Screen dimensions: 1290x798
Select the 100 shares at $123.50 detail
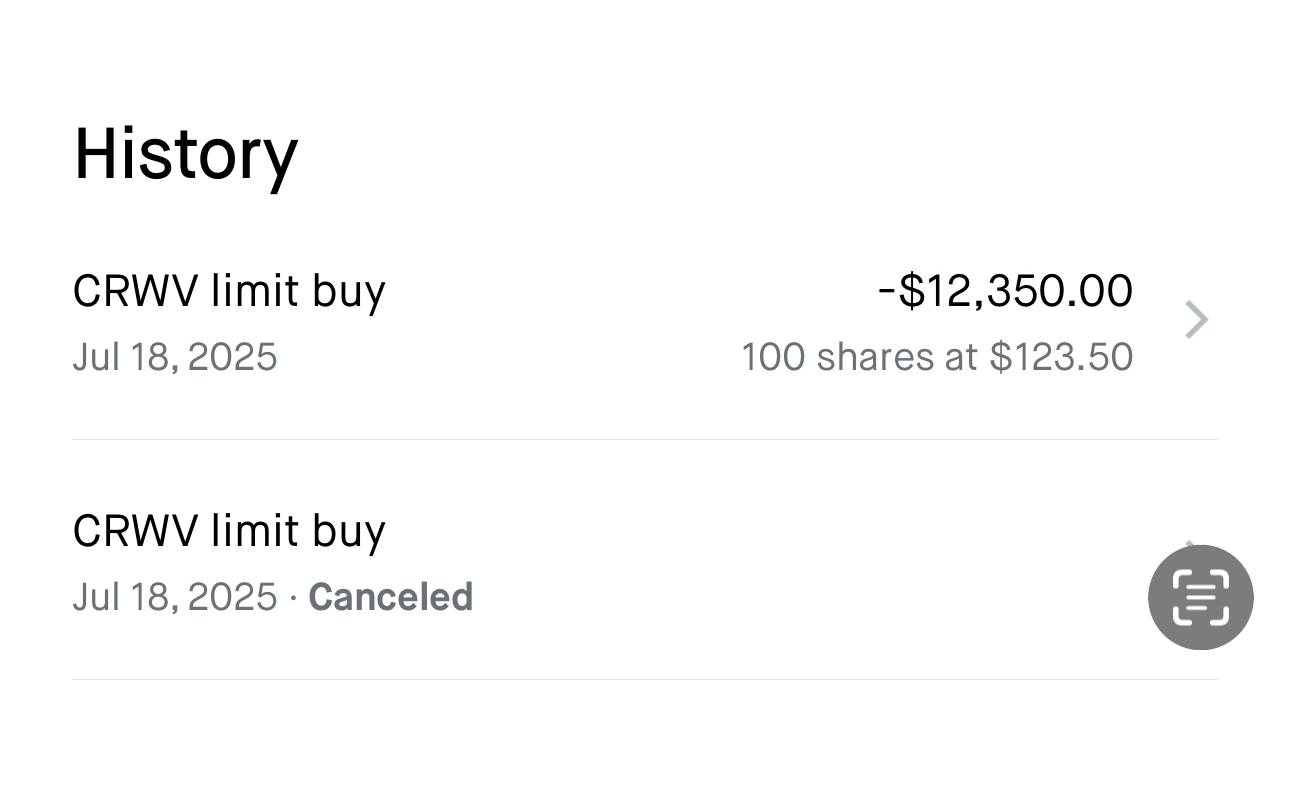point(937,357)
